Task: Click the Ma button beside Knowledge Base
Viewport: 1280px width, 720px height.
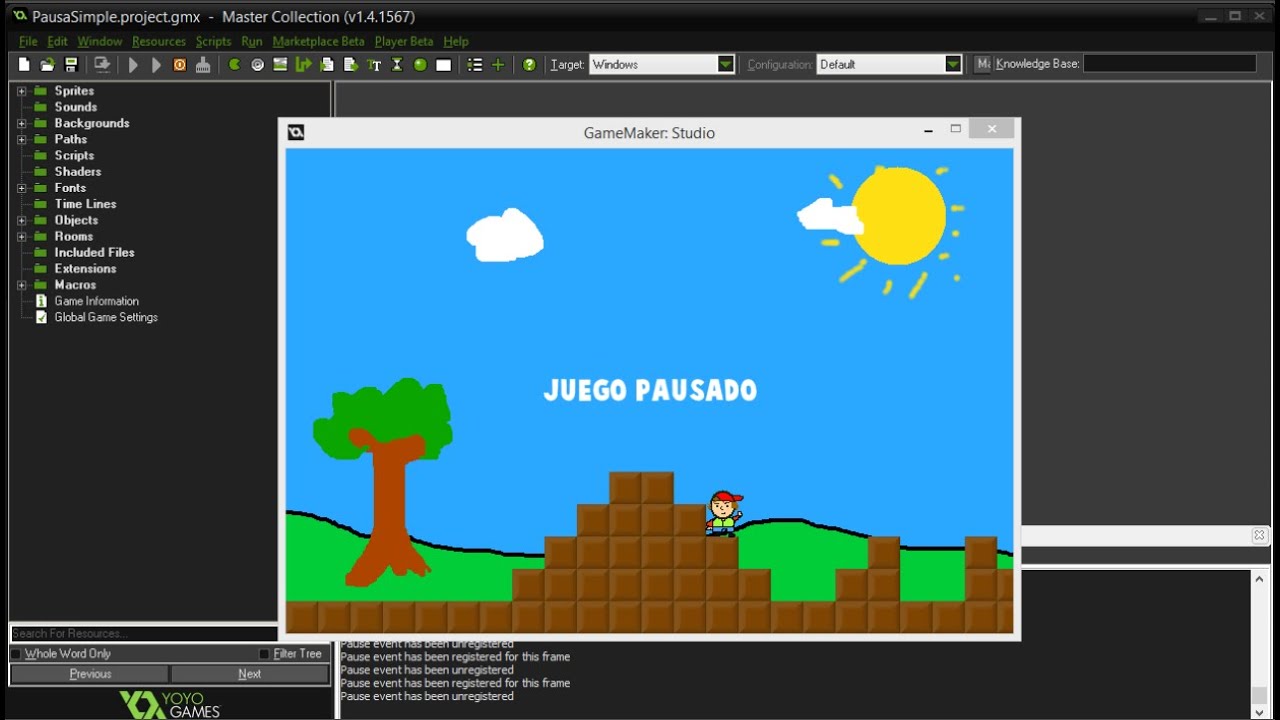Action: 983,64
